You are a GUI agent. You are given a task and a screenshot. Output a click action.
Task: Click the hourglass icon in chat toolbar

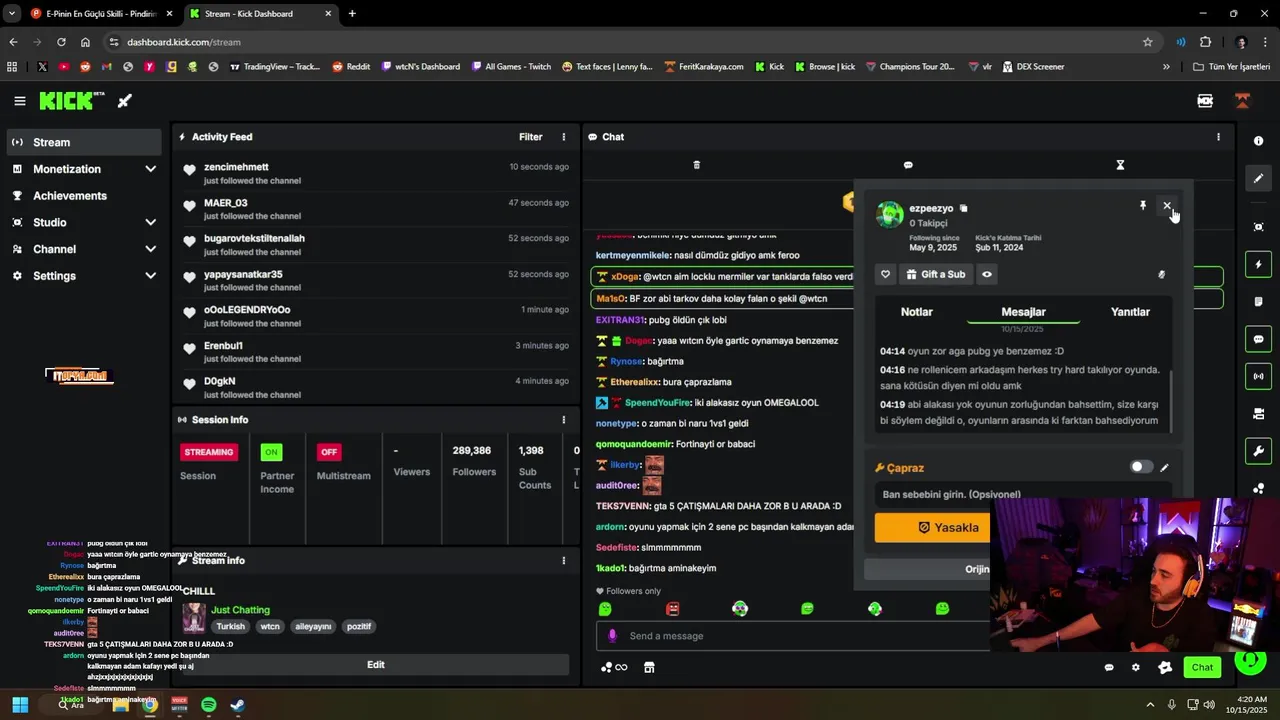click(1120, 165)
